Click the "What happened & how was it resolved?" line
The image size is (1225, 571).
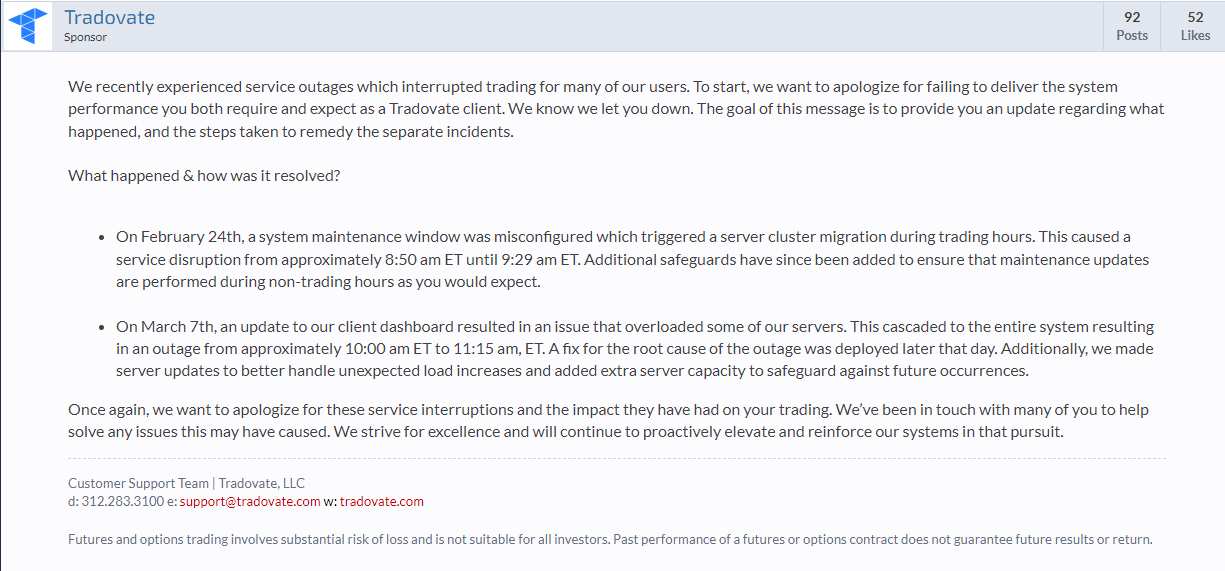pyautogui.click(x=204, y=175)
